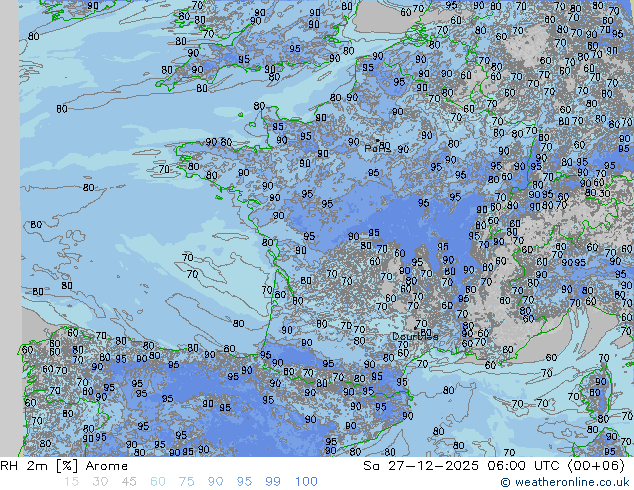The image size is (634, 490).
Task: Click the legend value 95
Action: (244, 482)
